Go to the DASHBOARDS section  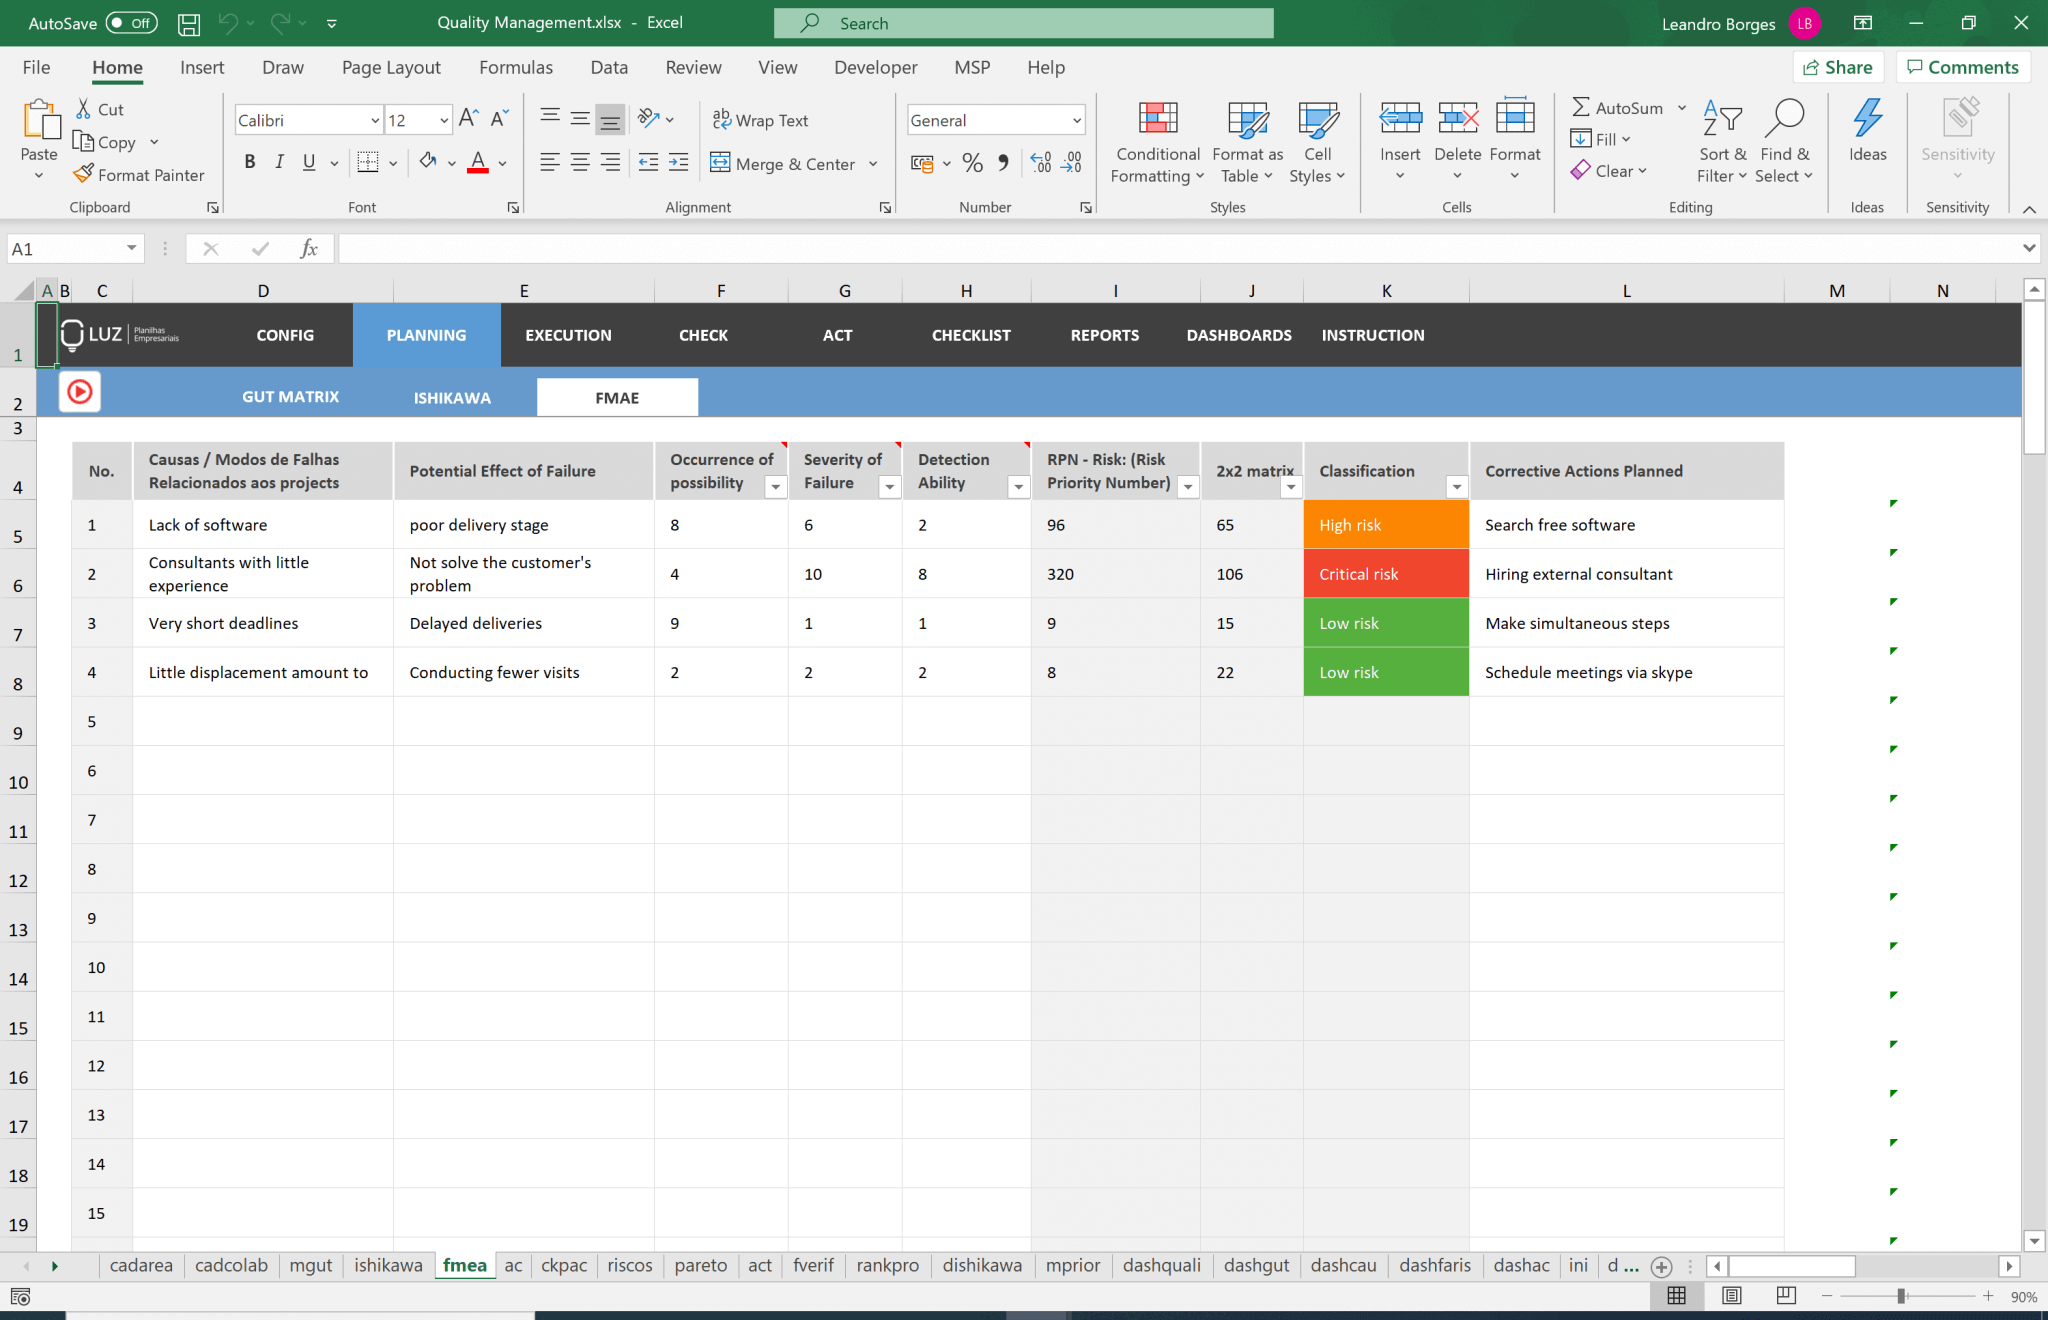(x=1239, y=335)
